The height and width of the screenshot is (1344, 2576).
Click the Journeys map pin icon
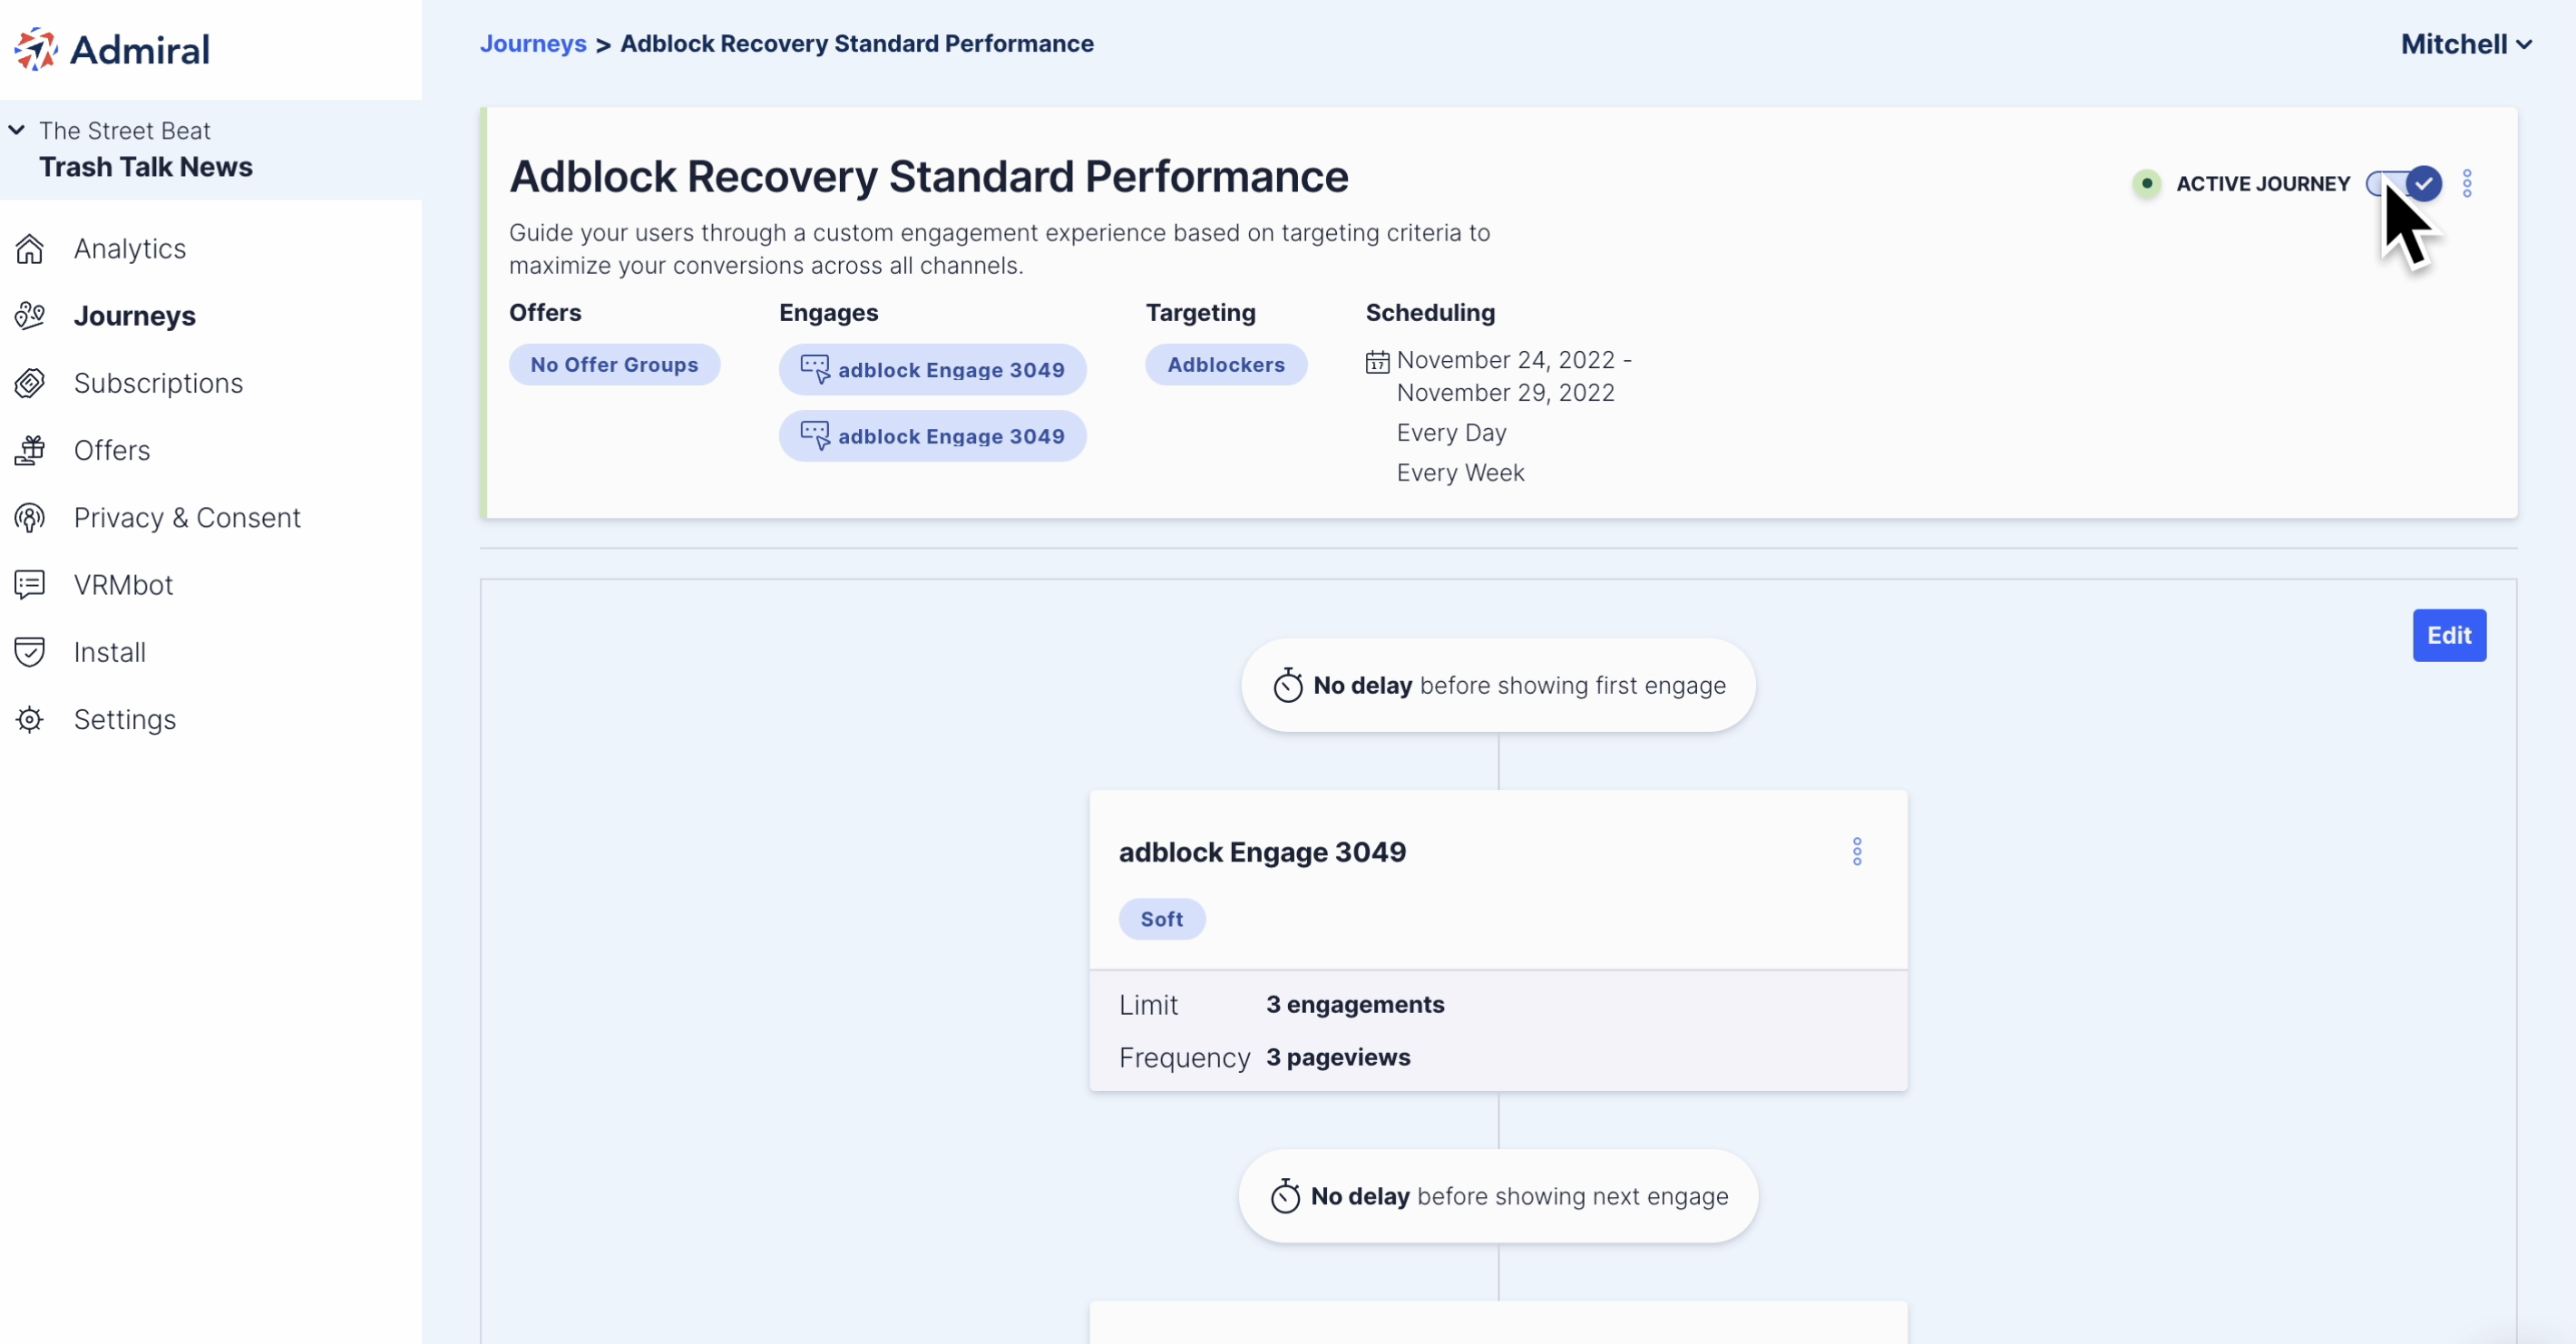[x=30, y=316]
